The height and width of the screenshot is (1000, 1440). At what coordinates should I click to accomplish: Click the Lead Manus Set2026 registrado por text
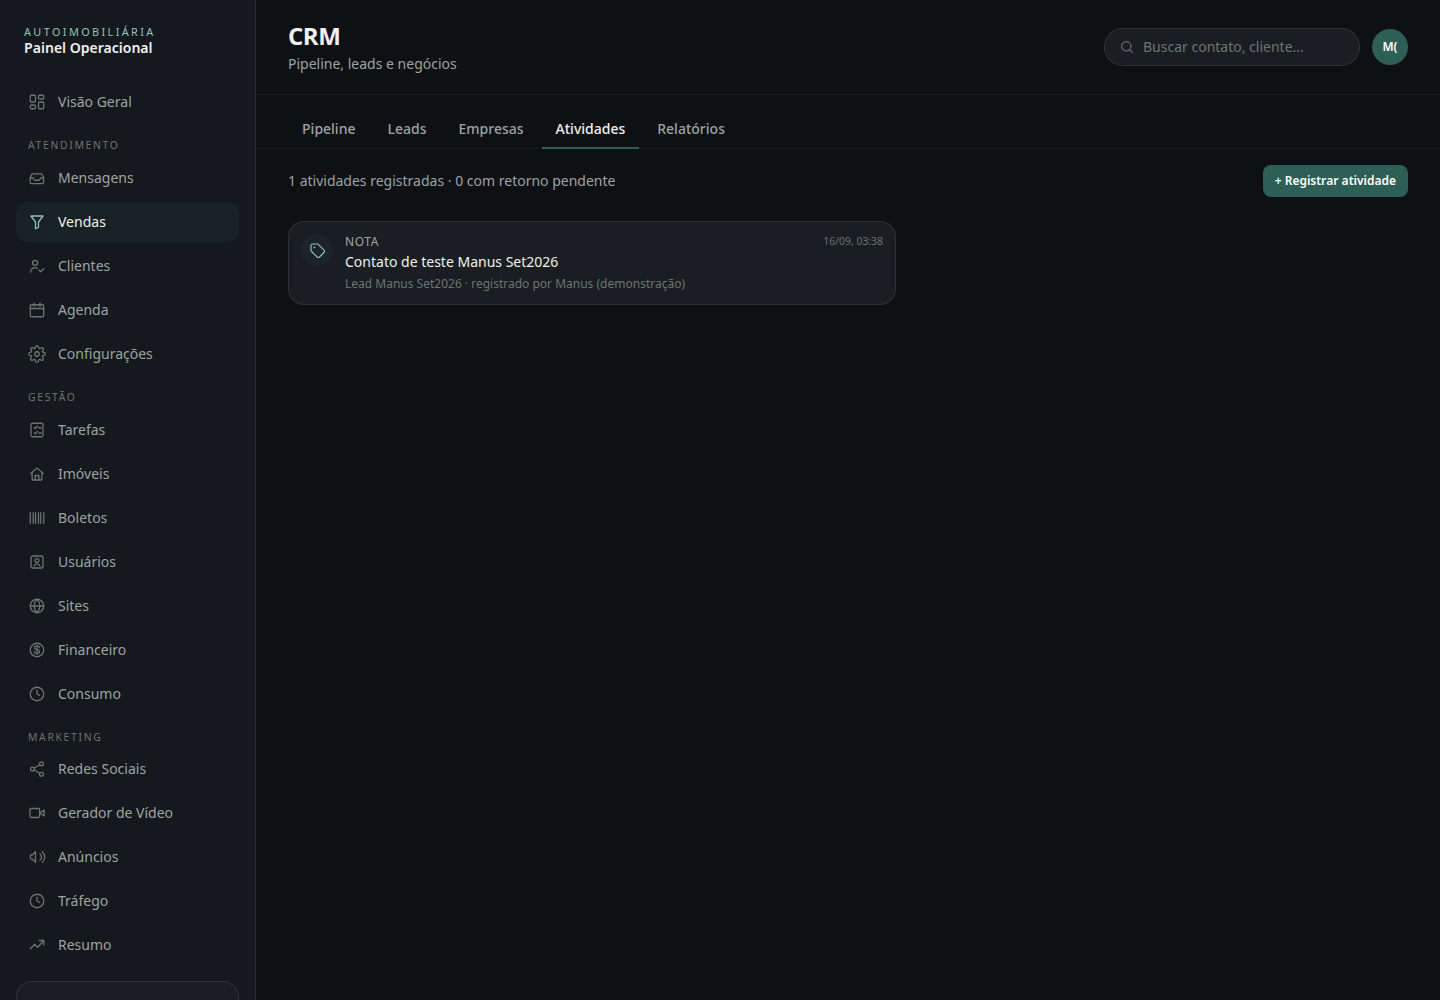[515, 284]
